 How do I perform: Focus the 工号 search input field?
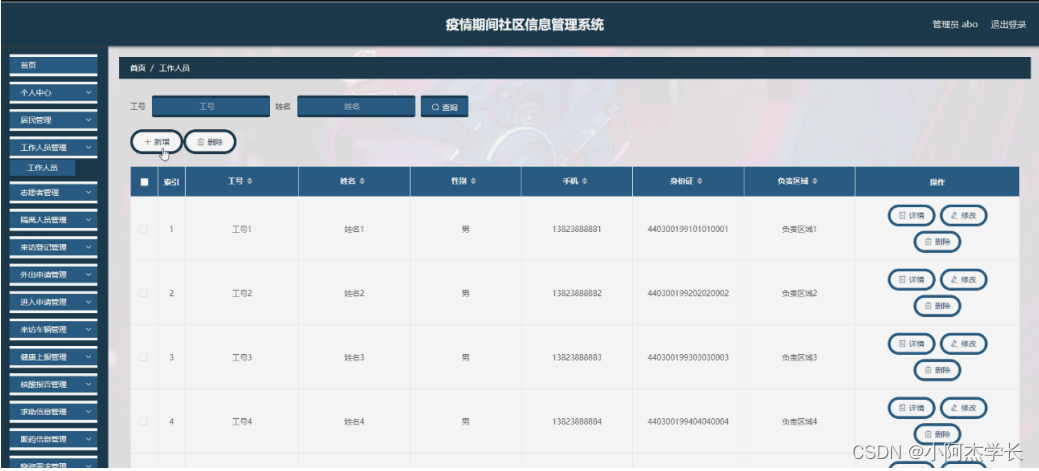(211, 106)
